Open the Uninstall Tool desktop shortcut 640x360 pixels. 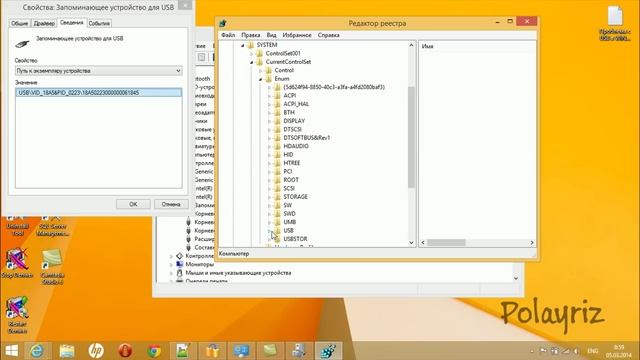pos(17,225)
